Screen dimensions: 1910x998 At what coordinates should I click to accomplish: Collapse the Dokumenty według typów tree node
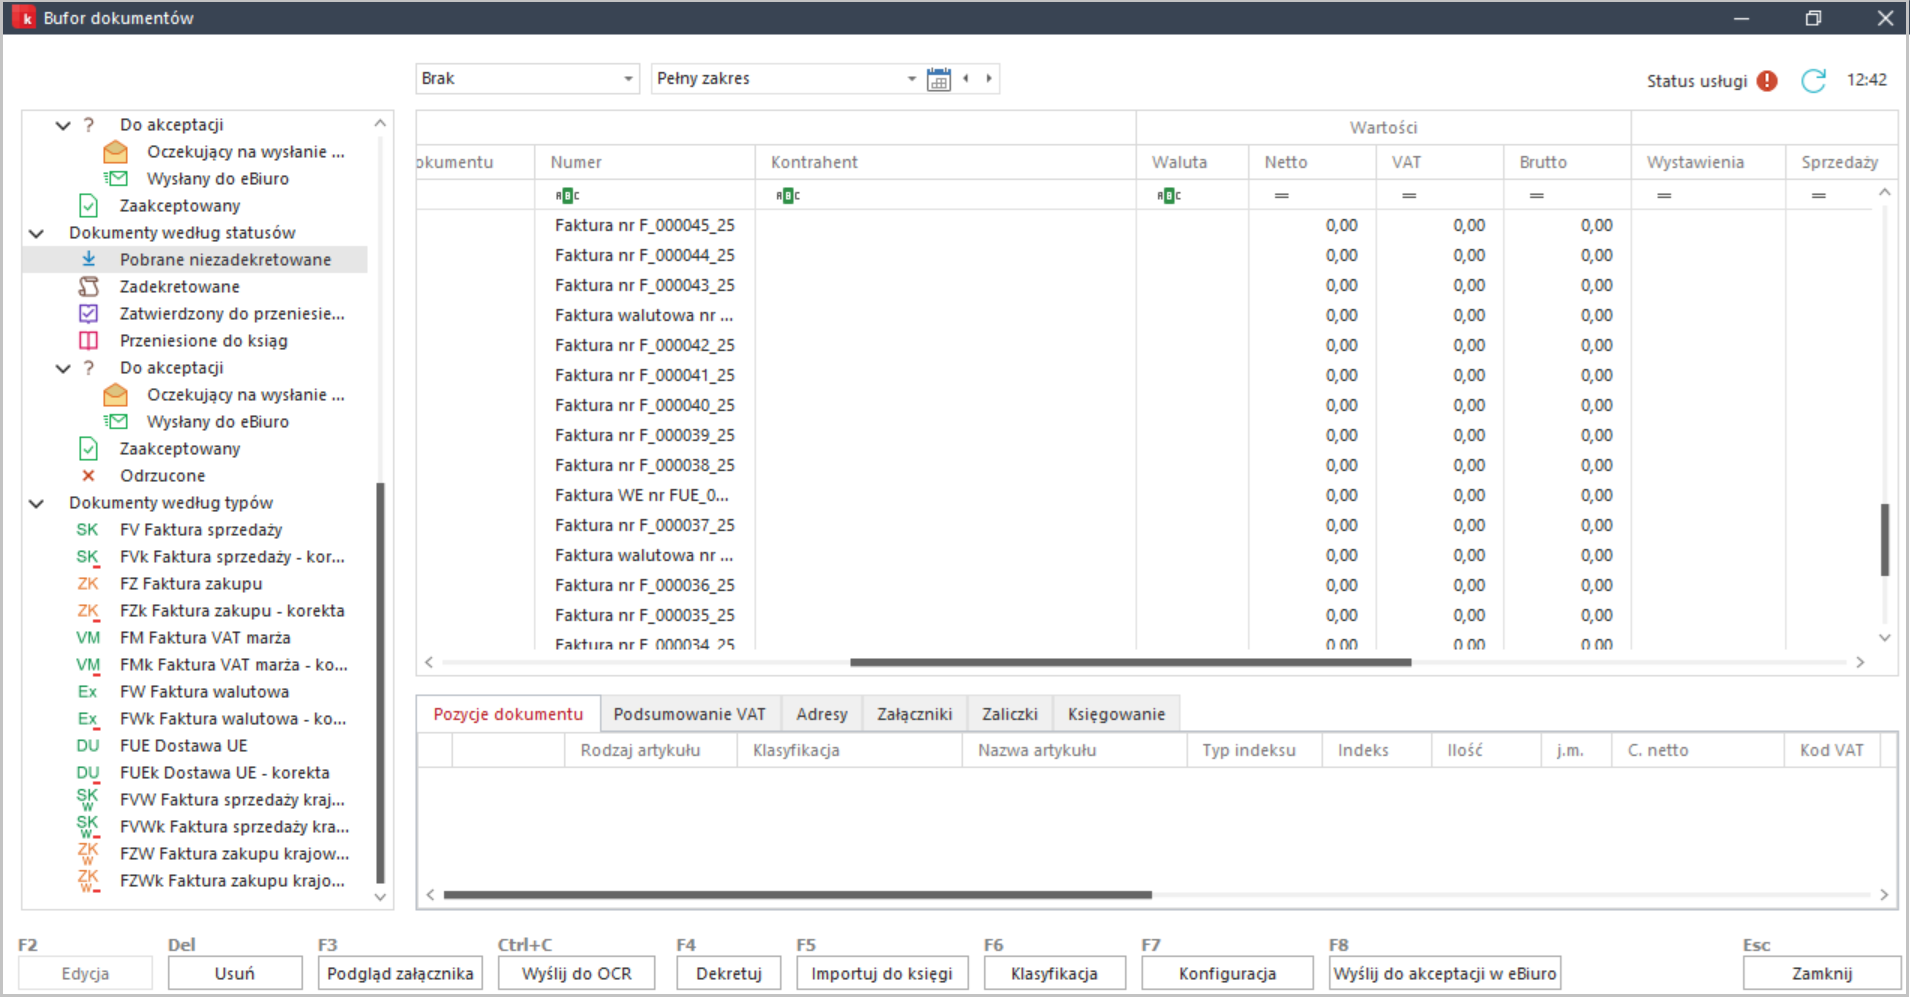point(37,503)
